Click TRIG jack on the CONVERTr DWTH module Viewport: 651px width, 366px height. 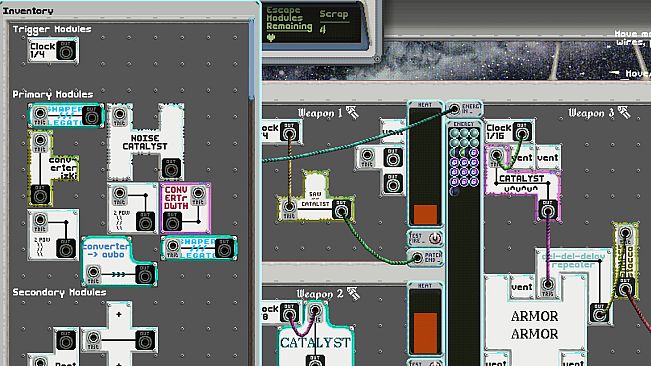pos(198,193)
